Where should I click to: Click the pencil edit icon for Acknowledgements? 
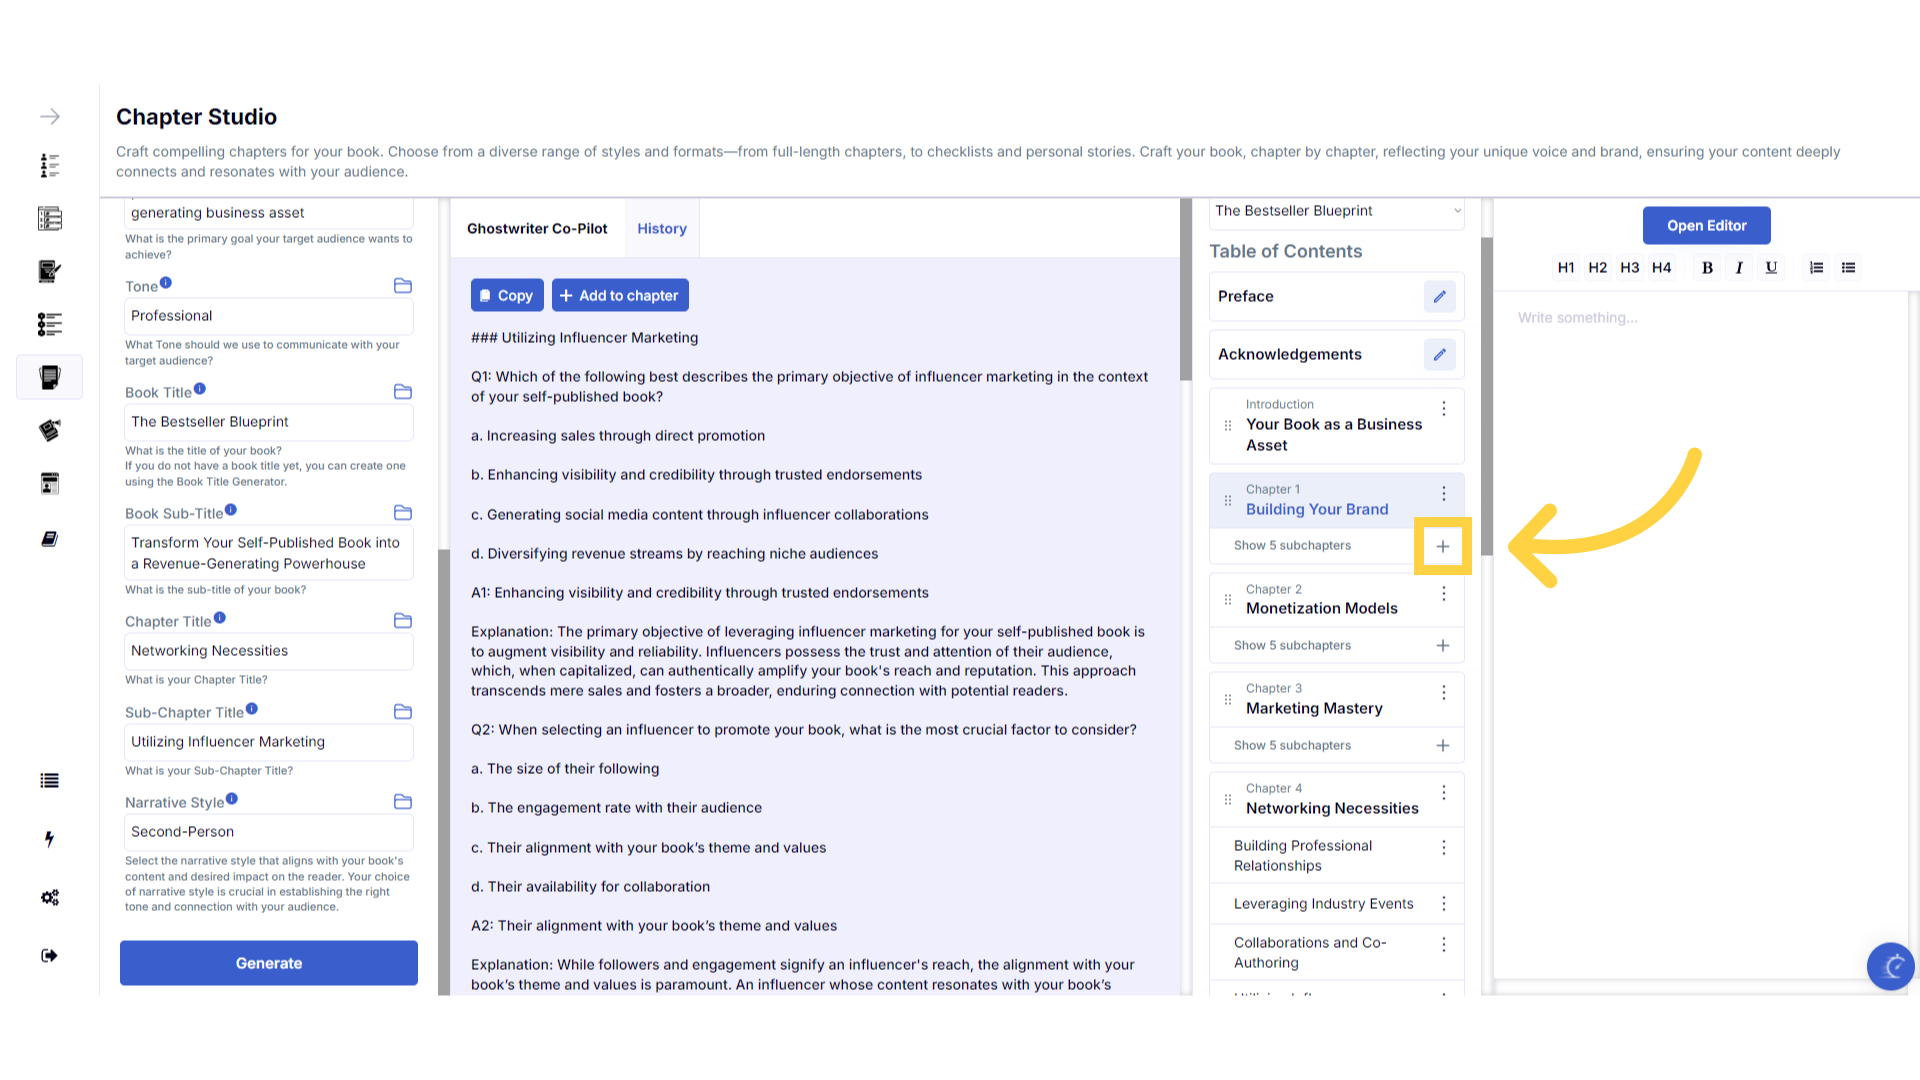(1439, 355)
